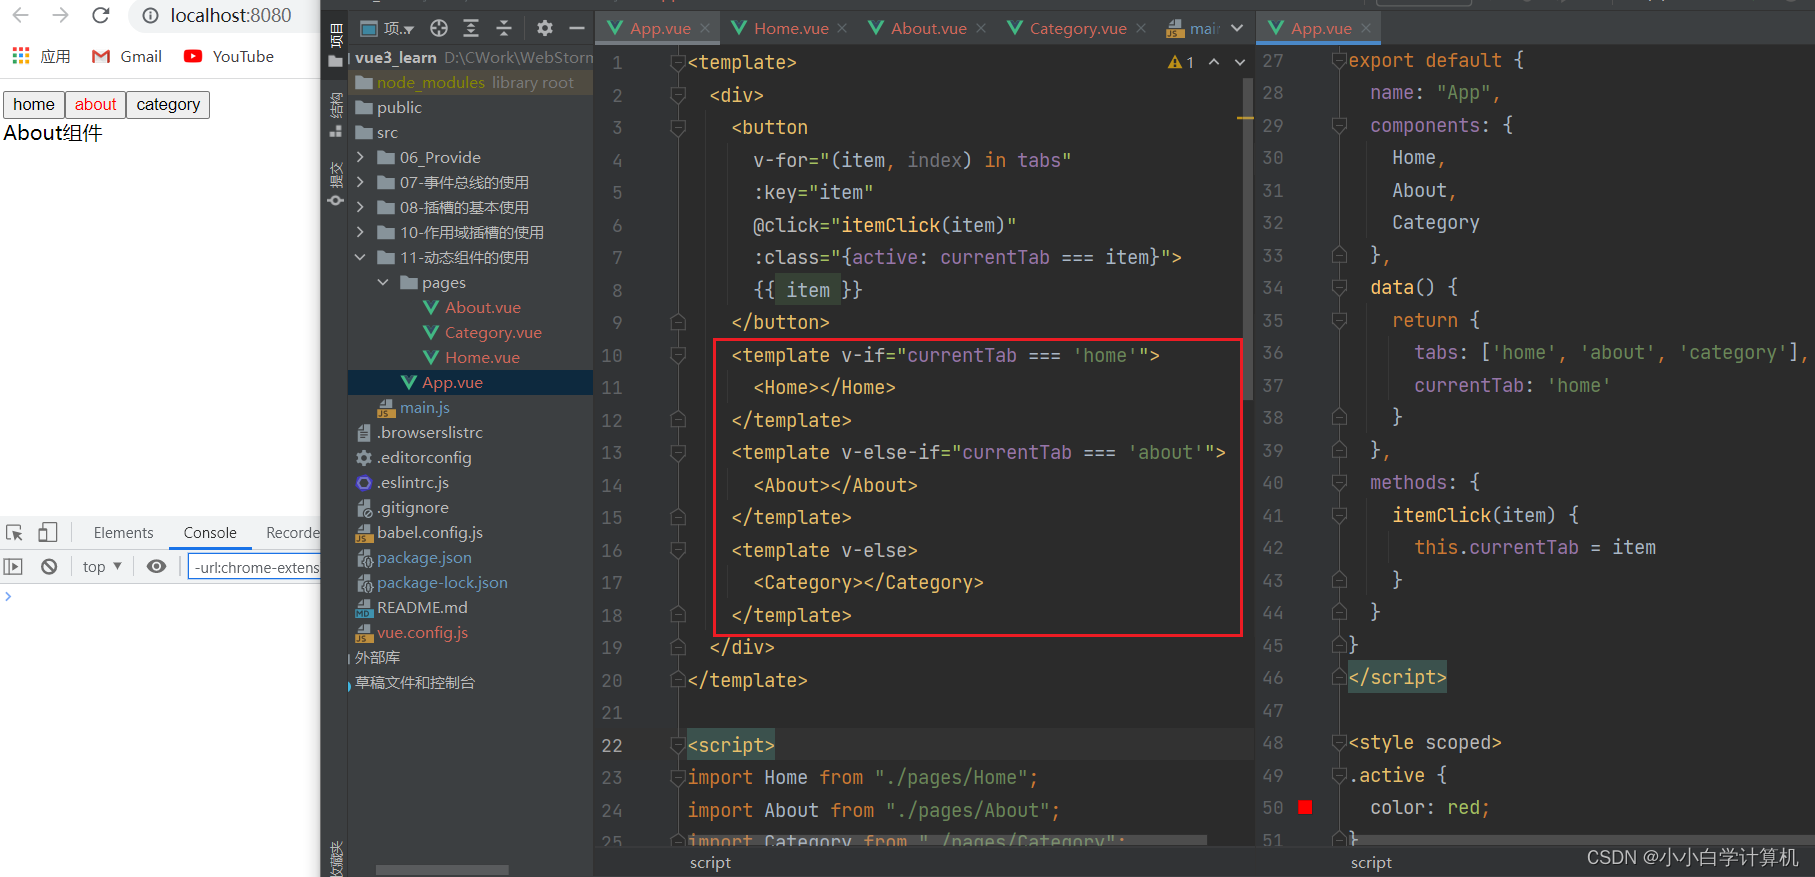Activate the DevTools inspect element tool

pyautogui.click(x=14, y=533)
